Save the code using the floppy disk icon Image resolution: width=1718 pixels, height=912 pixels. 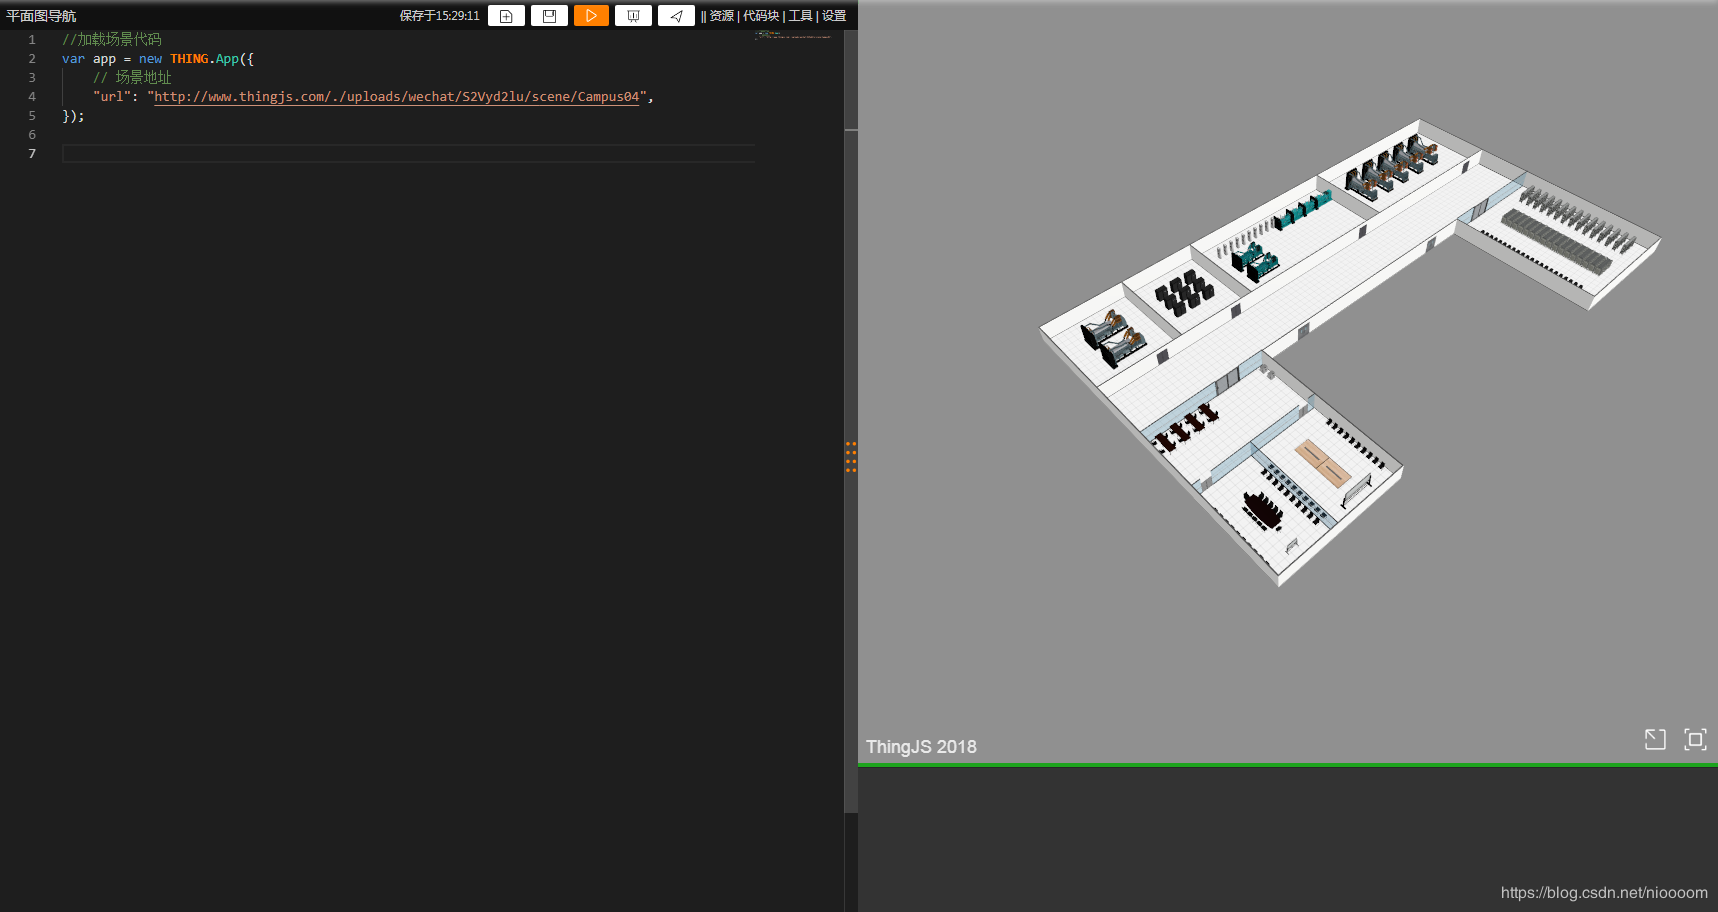click(x=548, y=15)
